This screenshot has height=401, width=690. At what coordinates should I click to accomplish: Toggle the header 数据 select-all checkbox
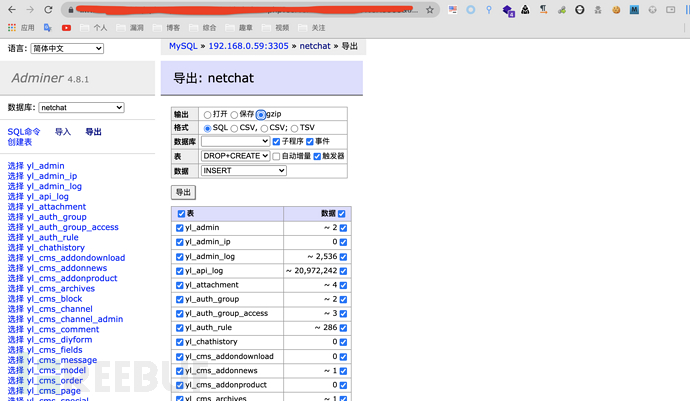342,214
